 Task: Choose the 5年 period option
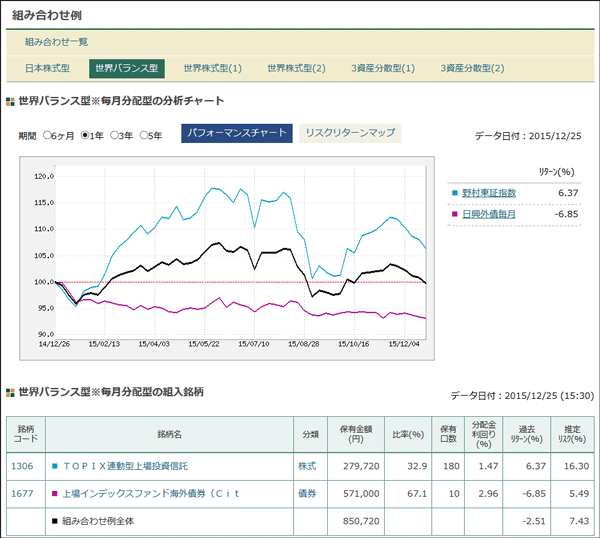(145, 135)
